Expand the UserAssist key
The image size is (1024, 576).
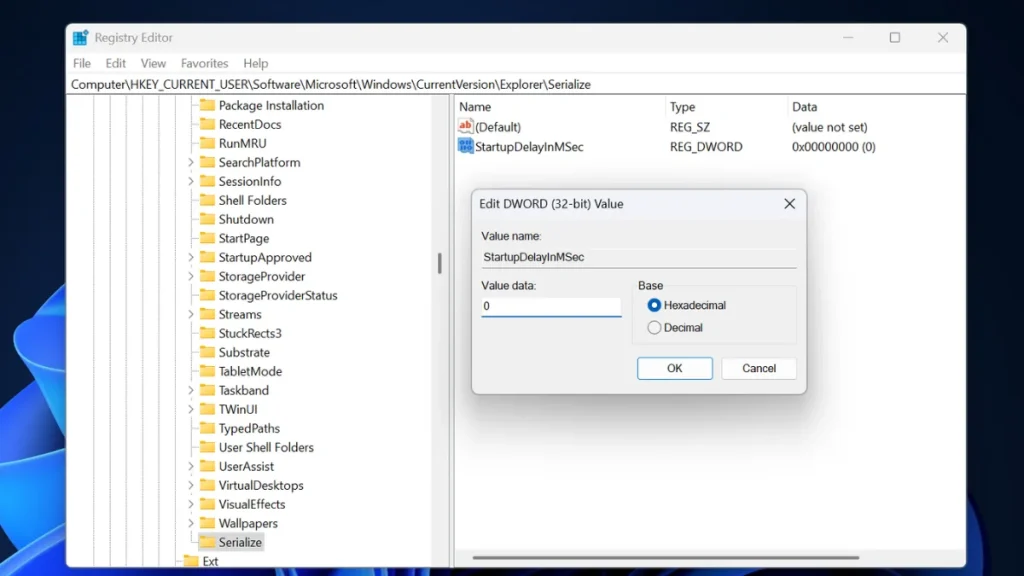[191, 466]
